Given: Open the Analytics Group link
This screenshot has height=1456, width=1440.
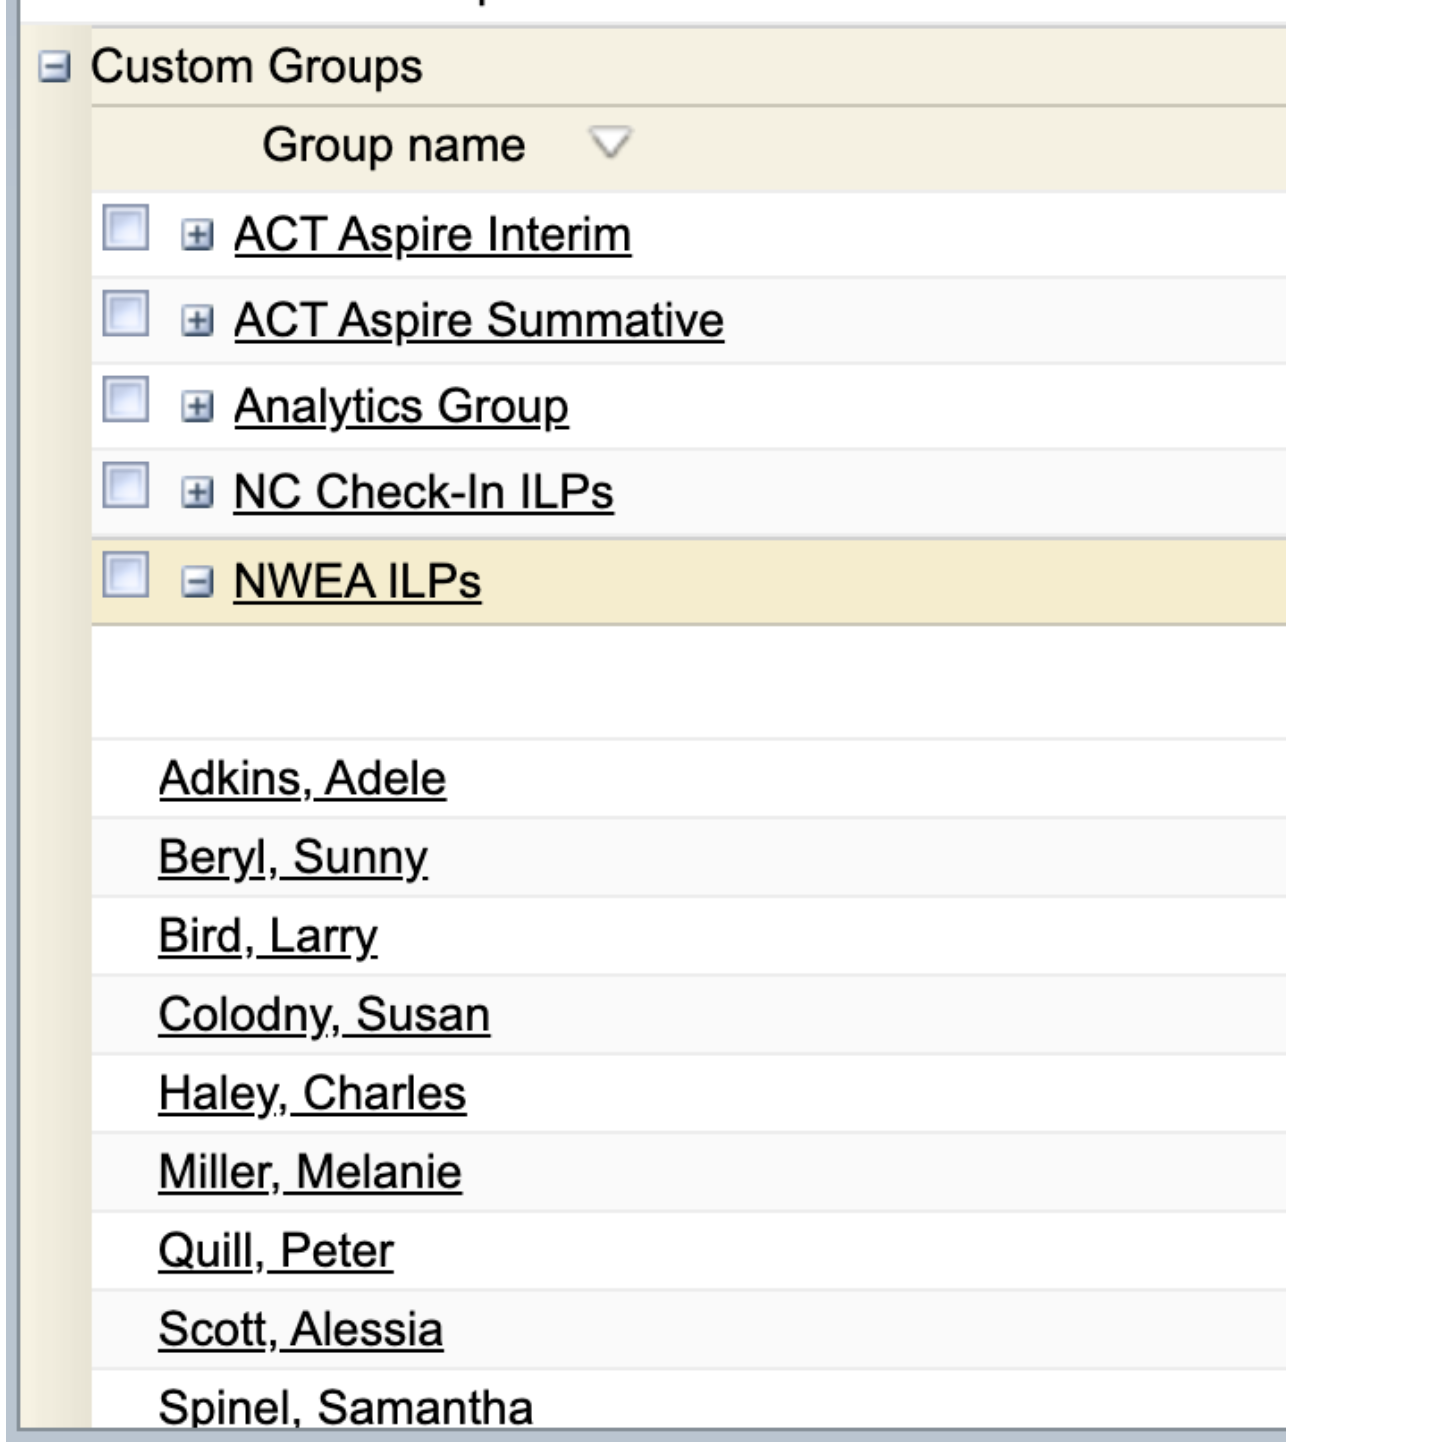Looking at the screenshot, I should click(401, 407).
